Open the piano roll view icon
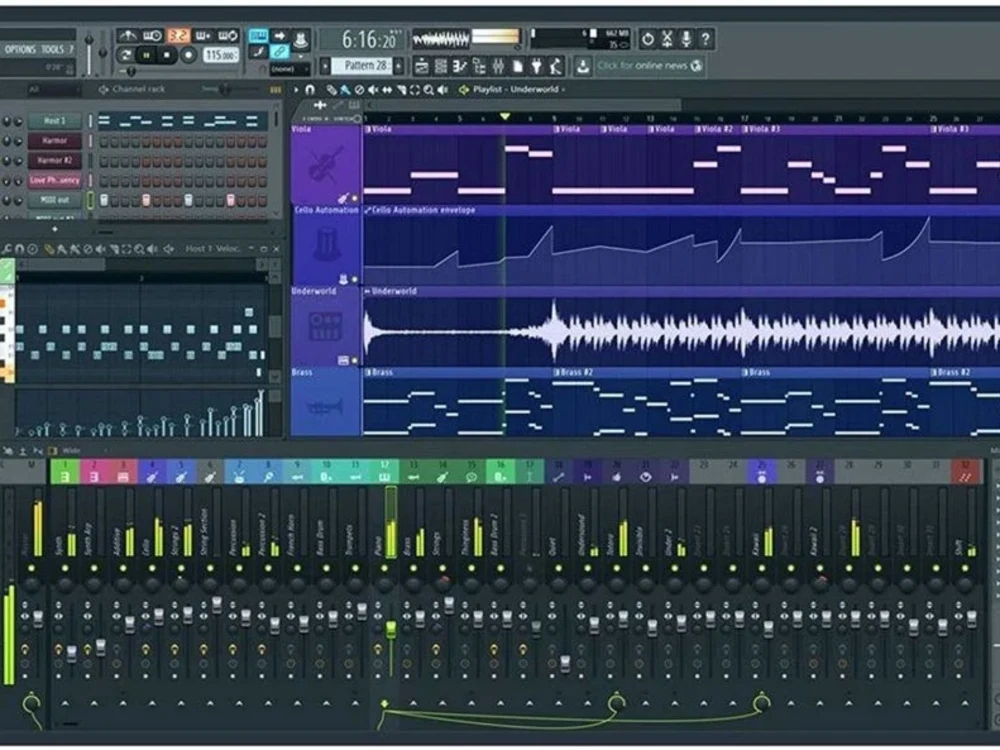 459,66
